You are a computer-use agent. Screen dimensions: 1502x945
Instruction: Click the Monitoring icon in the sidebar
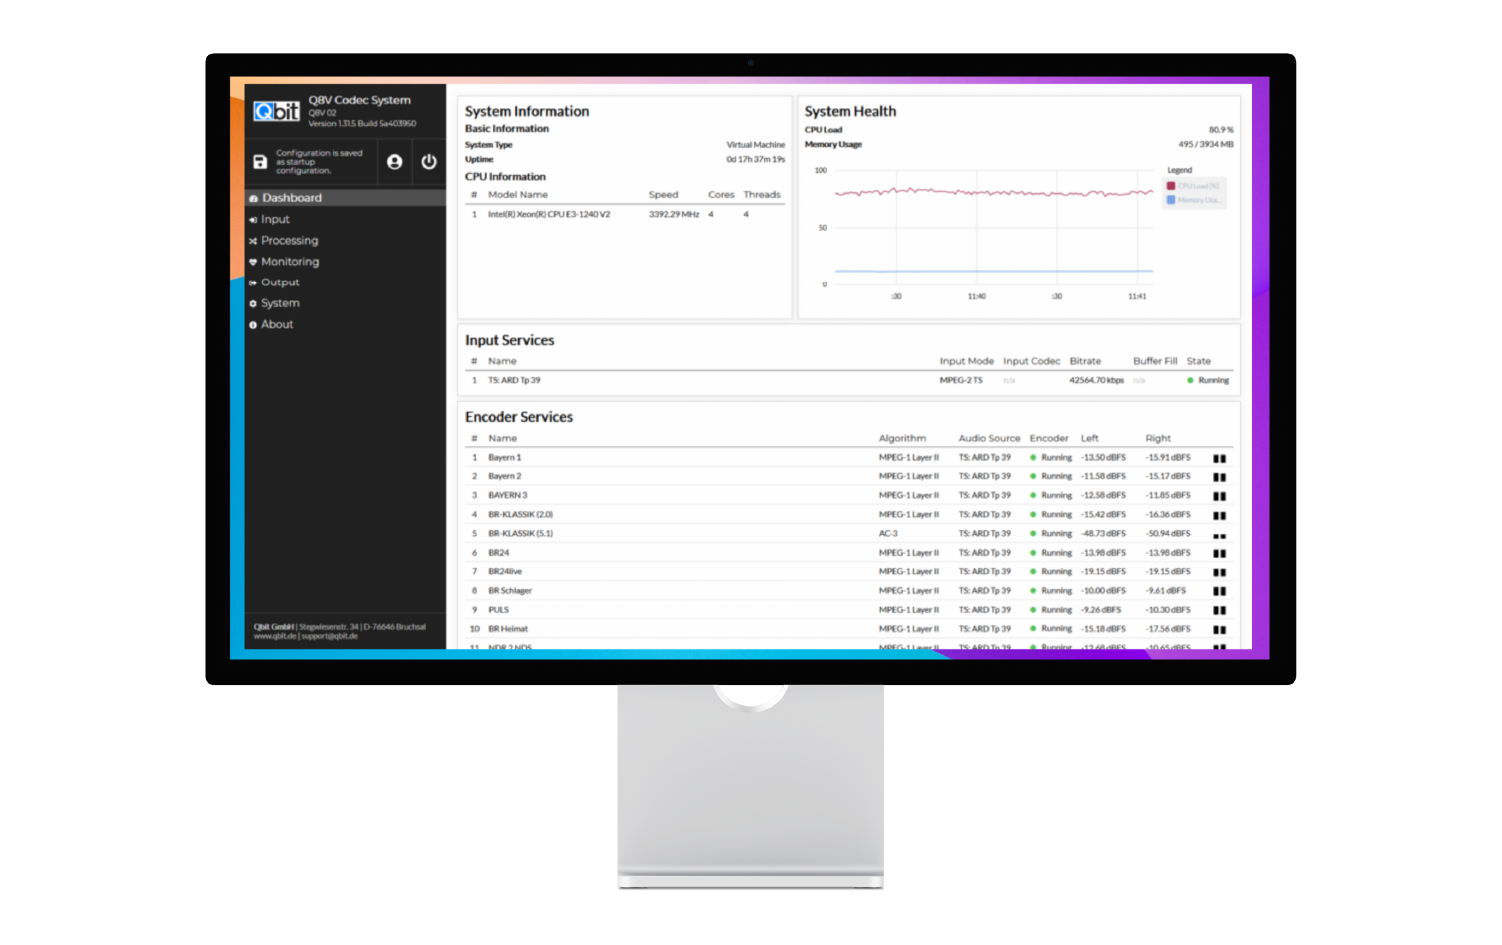pos(253,261)
